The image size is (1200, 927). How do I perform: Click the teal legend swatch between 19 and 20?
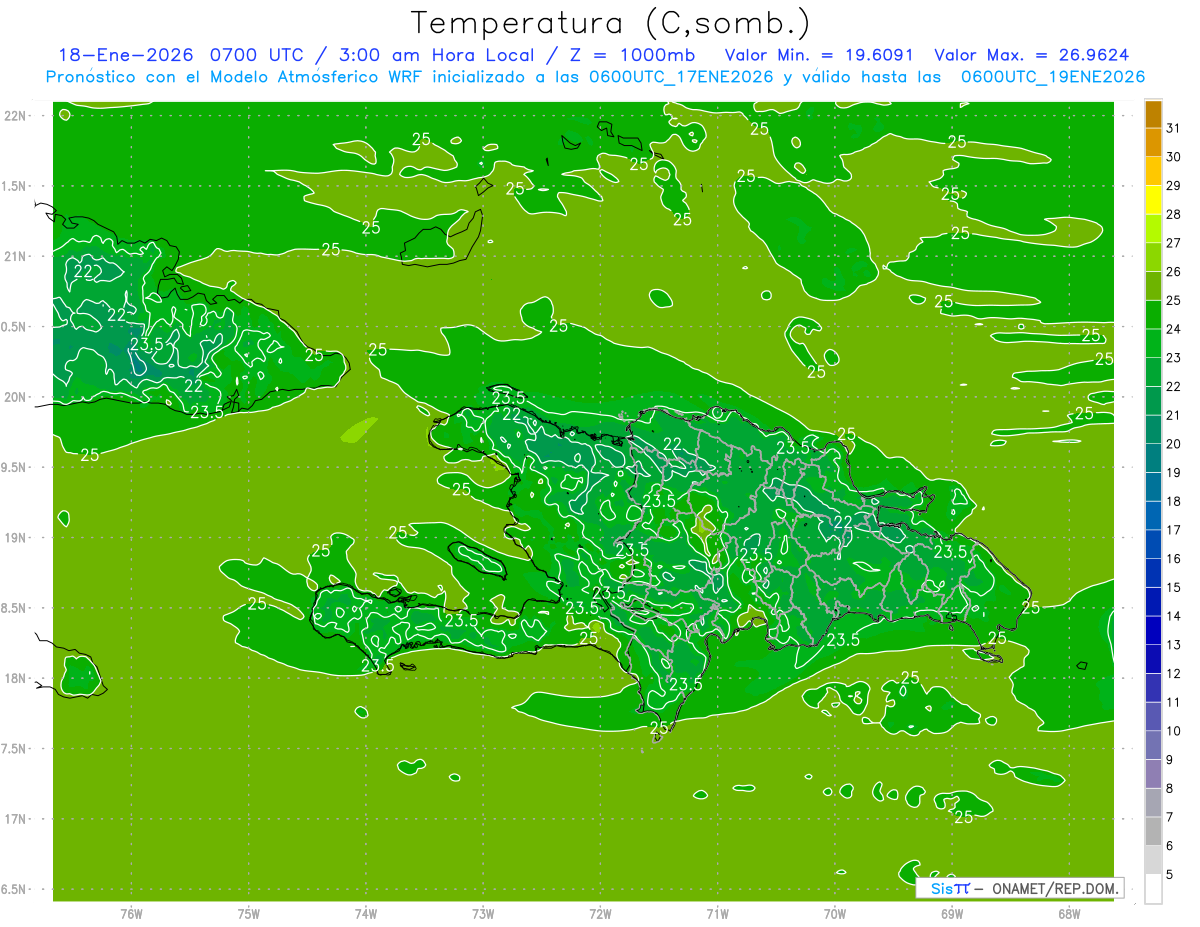(x=1153, y=459)
